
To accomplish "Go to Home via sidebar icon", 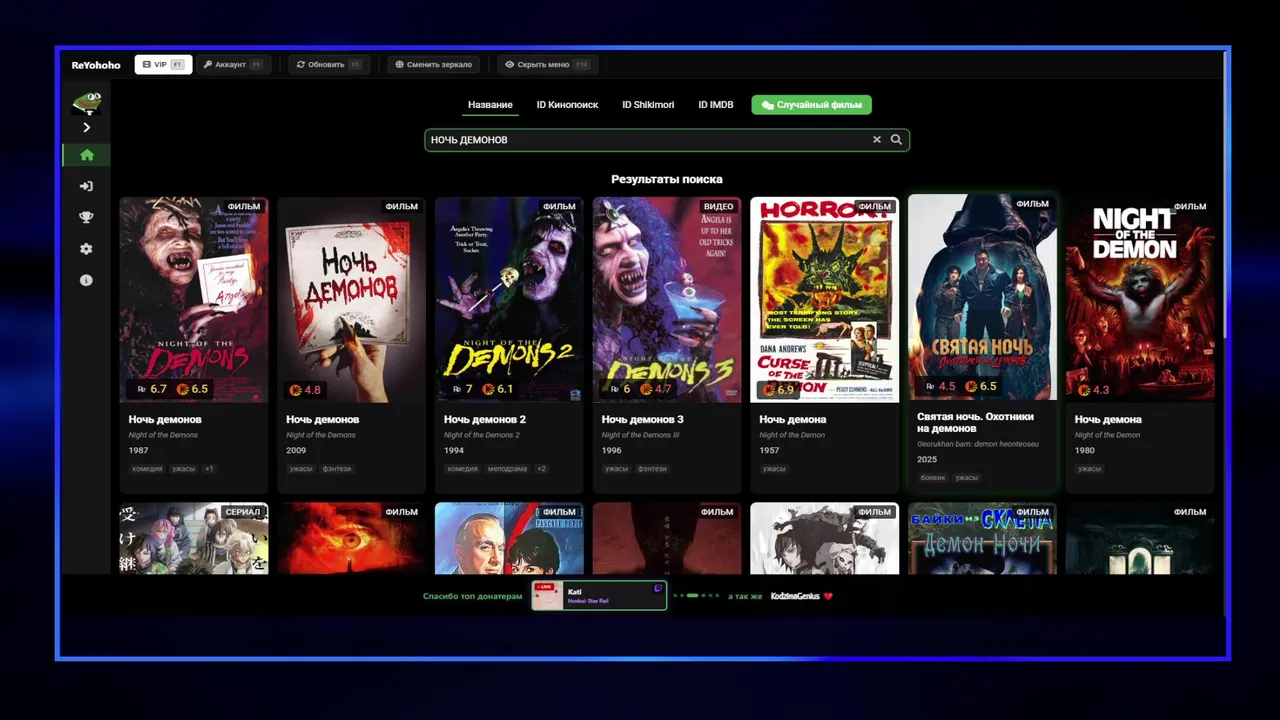I will coord(87,155).
